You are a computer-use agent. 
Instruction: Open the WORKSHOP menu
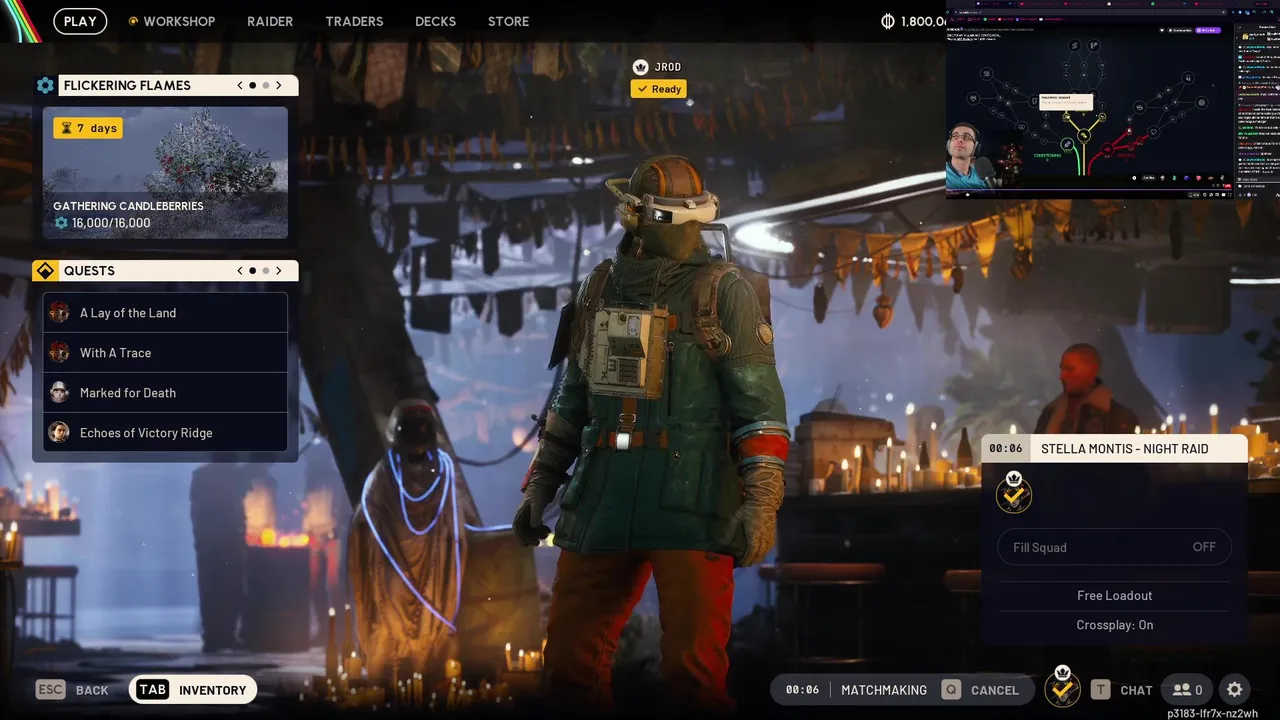(179, 21)
